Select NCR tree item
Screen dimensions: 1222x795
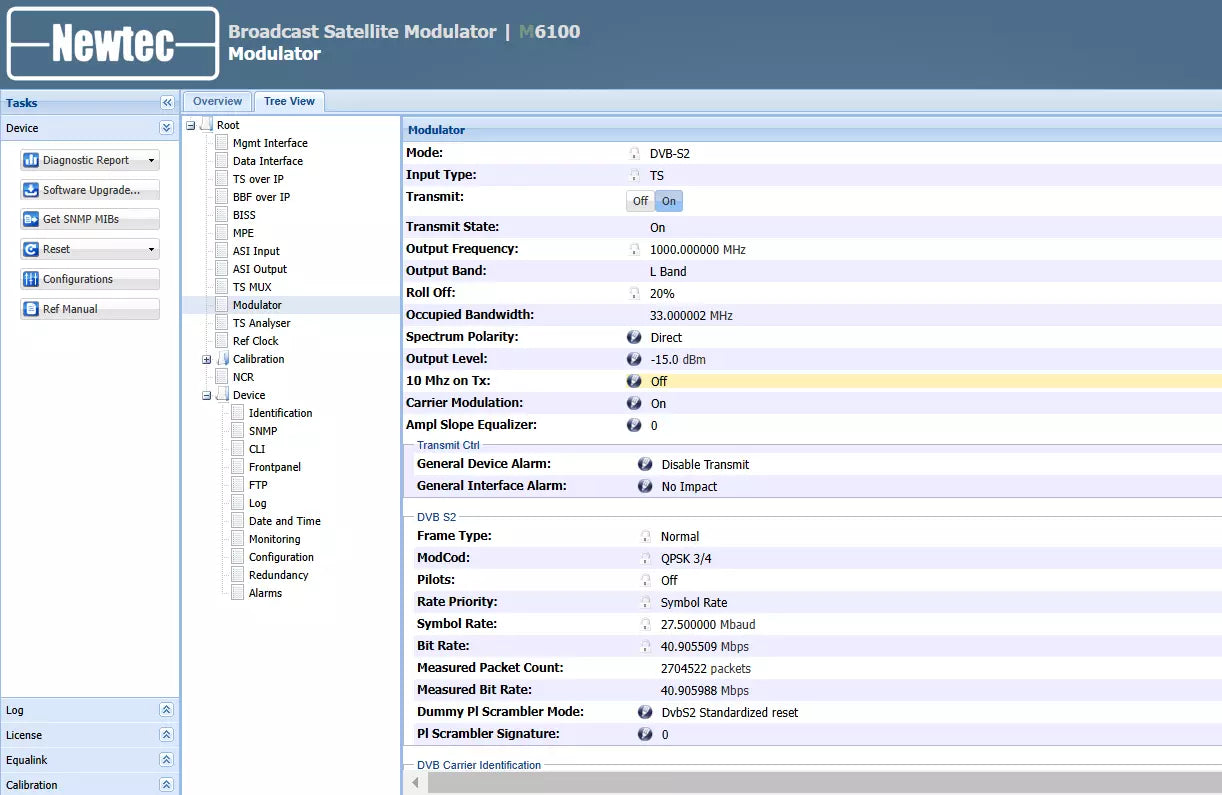[x=243, y=377]
